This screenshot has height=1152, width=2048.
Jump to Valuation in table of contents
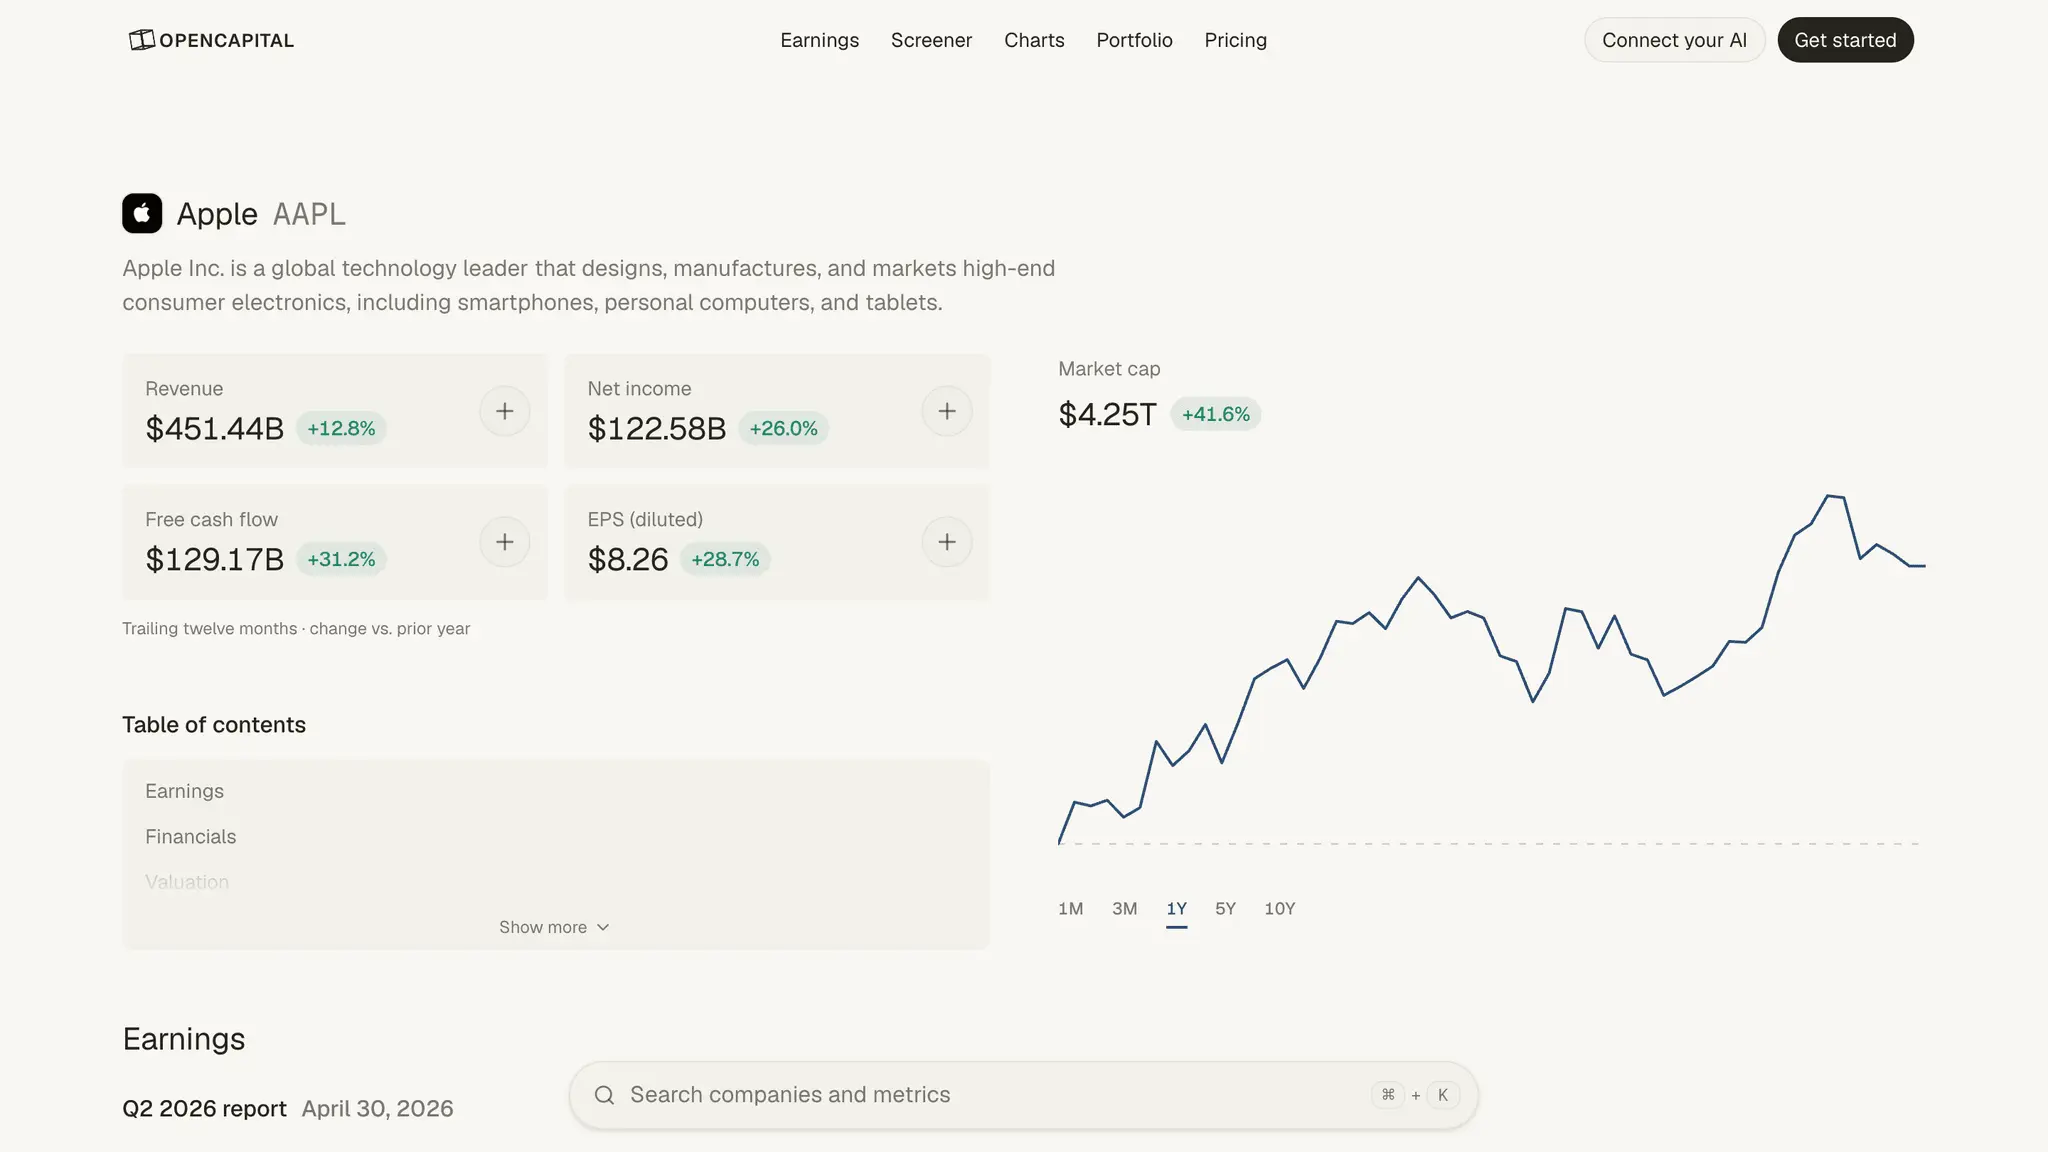(187, 883)
